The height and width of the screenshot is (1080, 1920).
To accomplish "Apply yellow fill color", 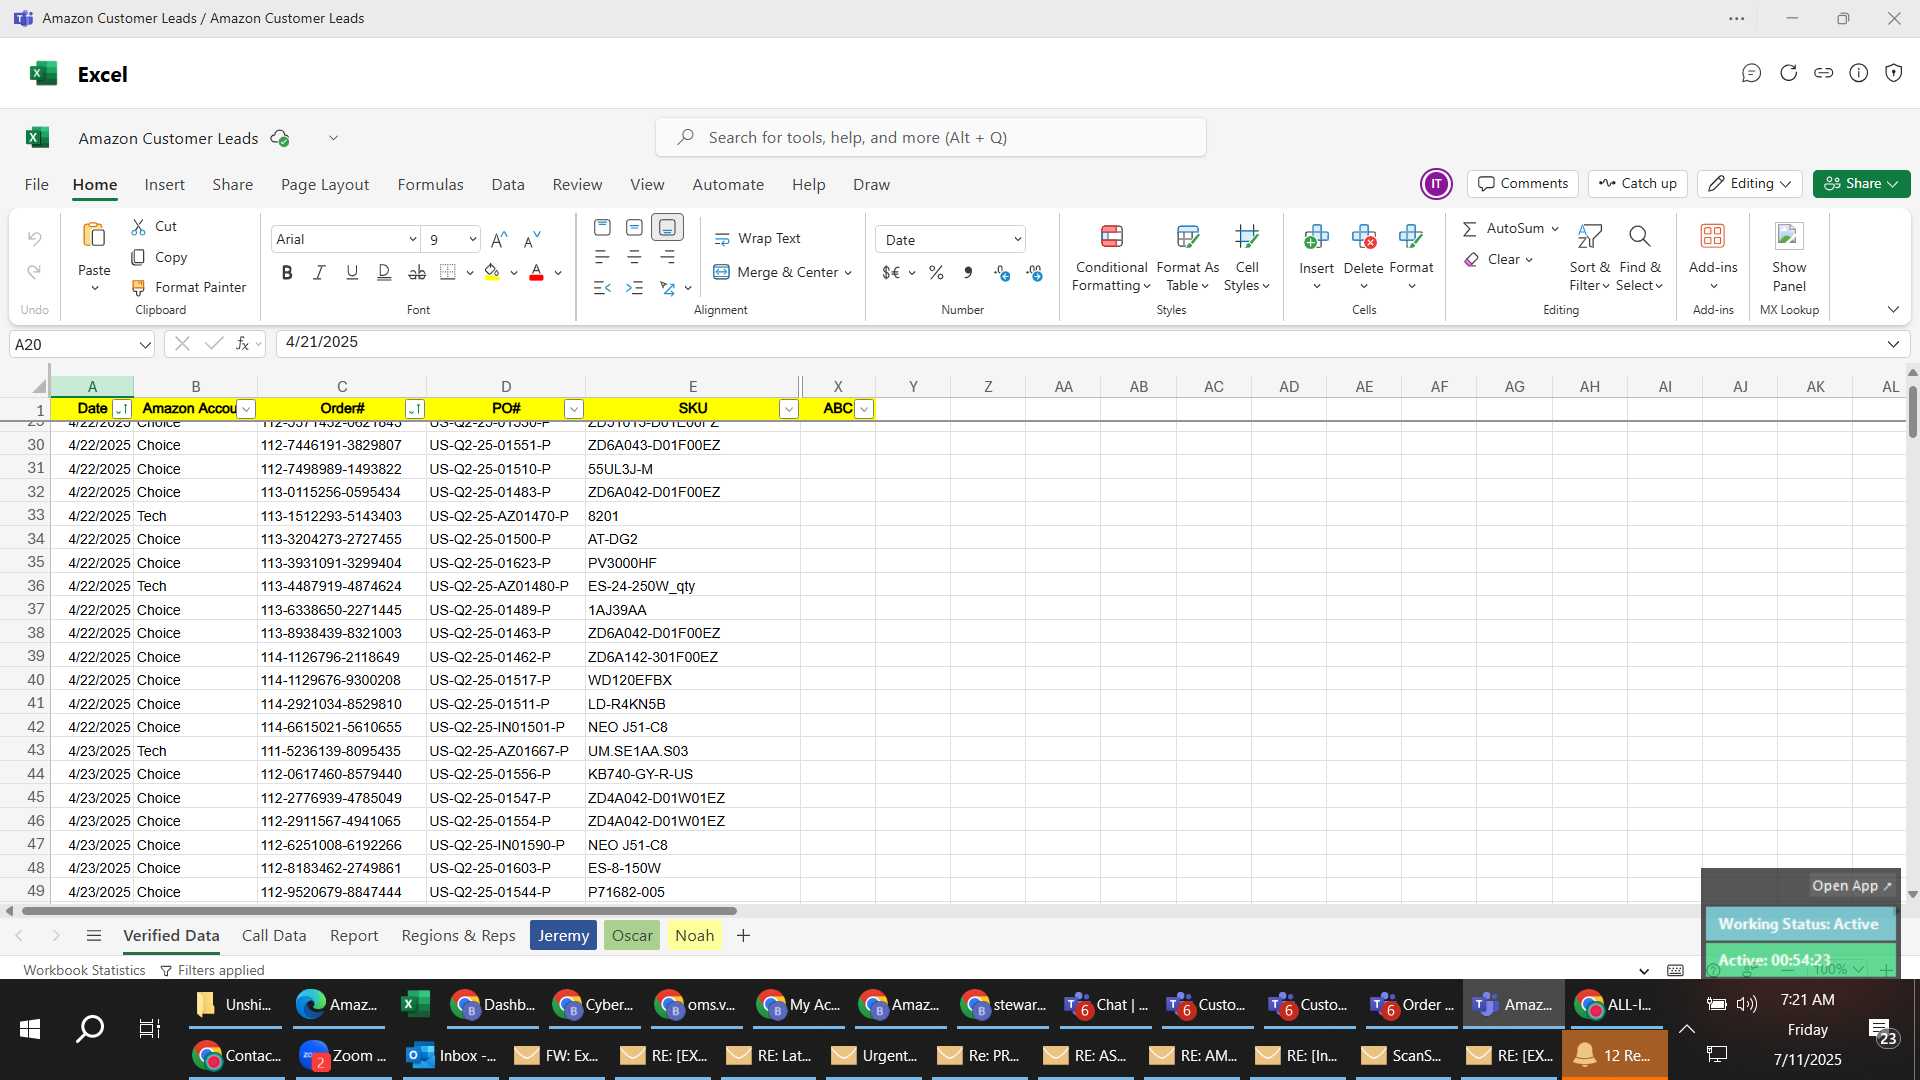I will [x=491, y=272].
